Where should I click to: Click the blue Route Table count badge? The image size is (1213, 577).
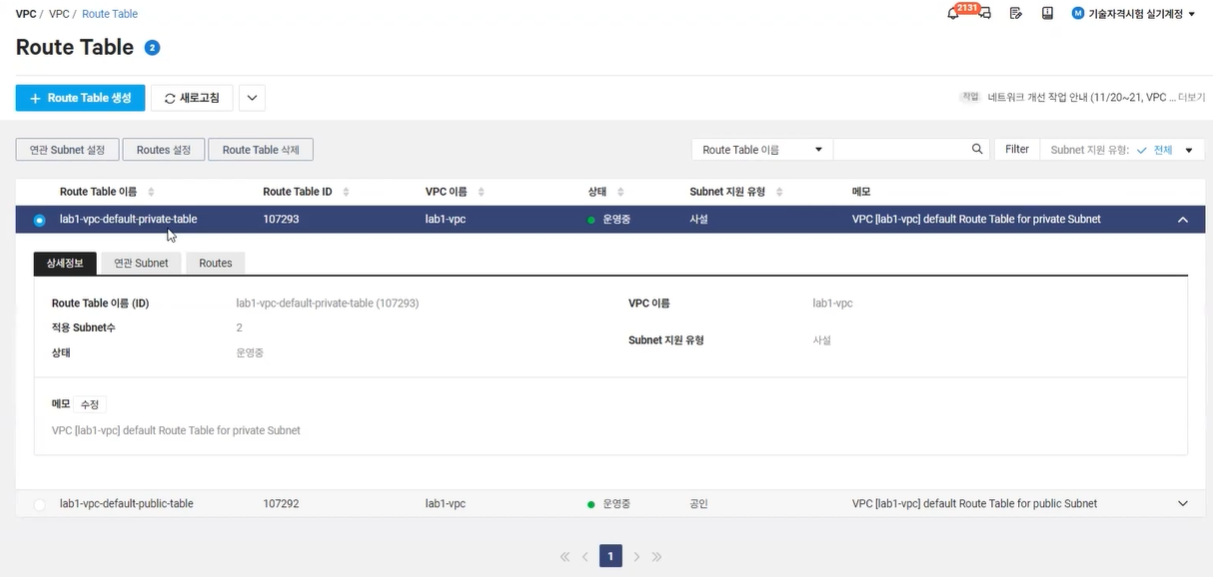pos(152,48)
